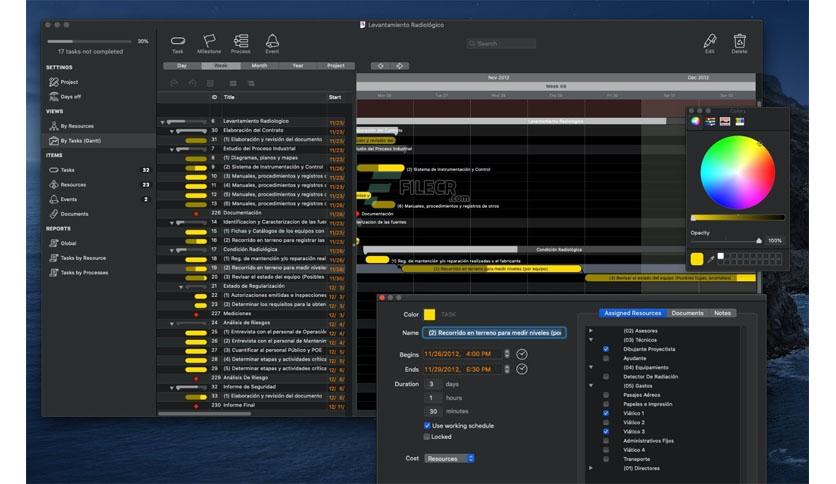Open the Ends date clock picker
The width and height of the screenshot is (836, 484).
pos(522,369)
